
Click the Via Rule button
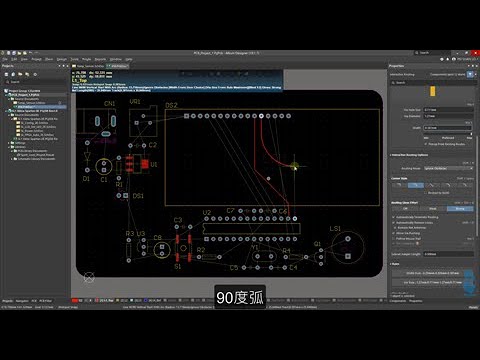(433, 282)
